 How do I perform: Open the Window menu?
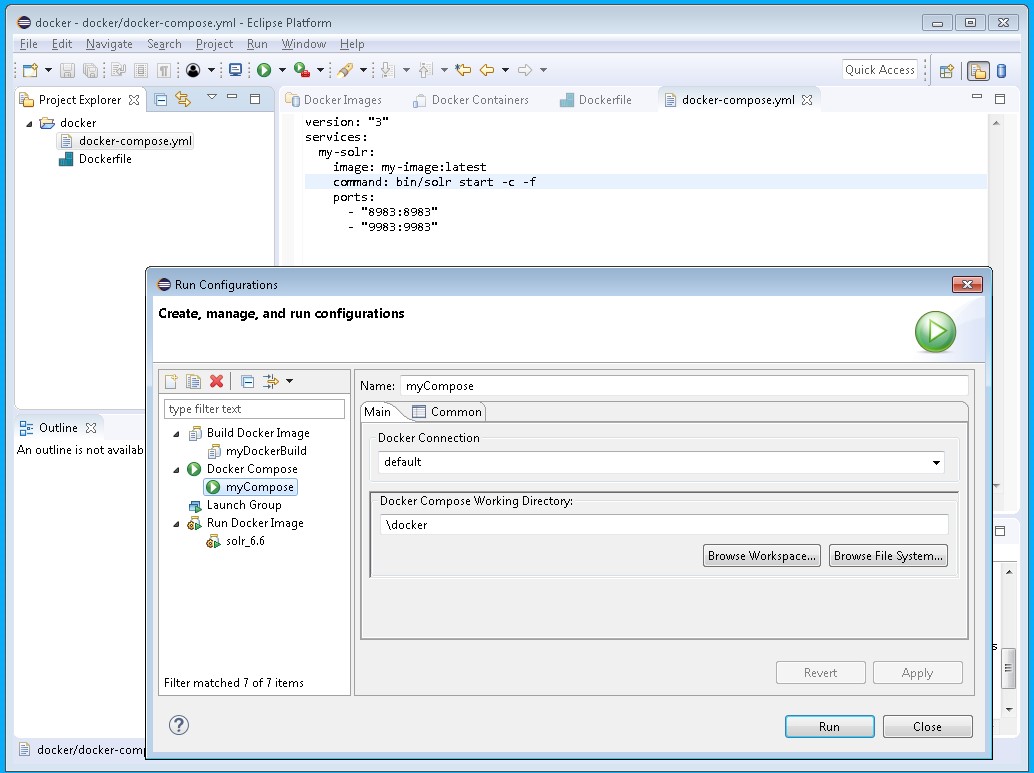pos(303,44)
